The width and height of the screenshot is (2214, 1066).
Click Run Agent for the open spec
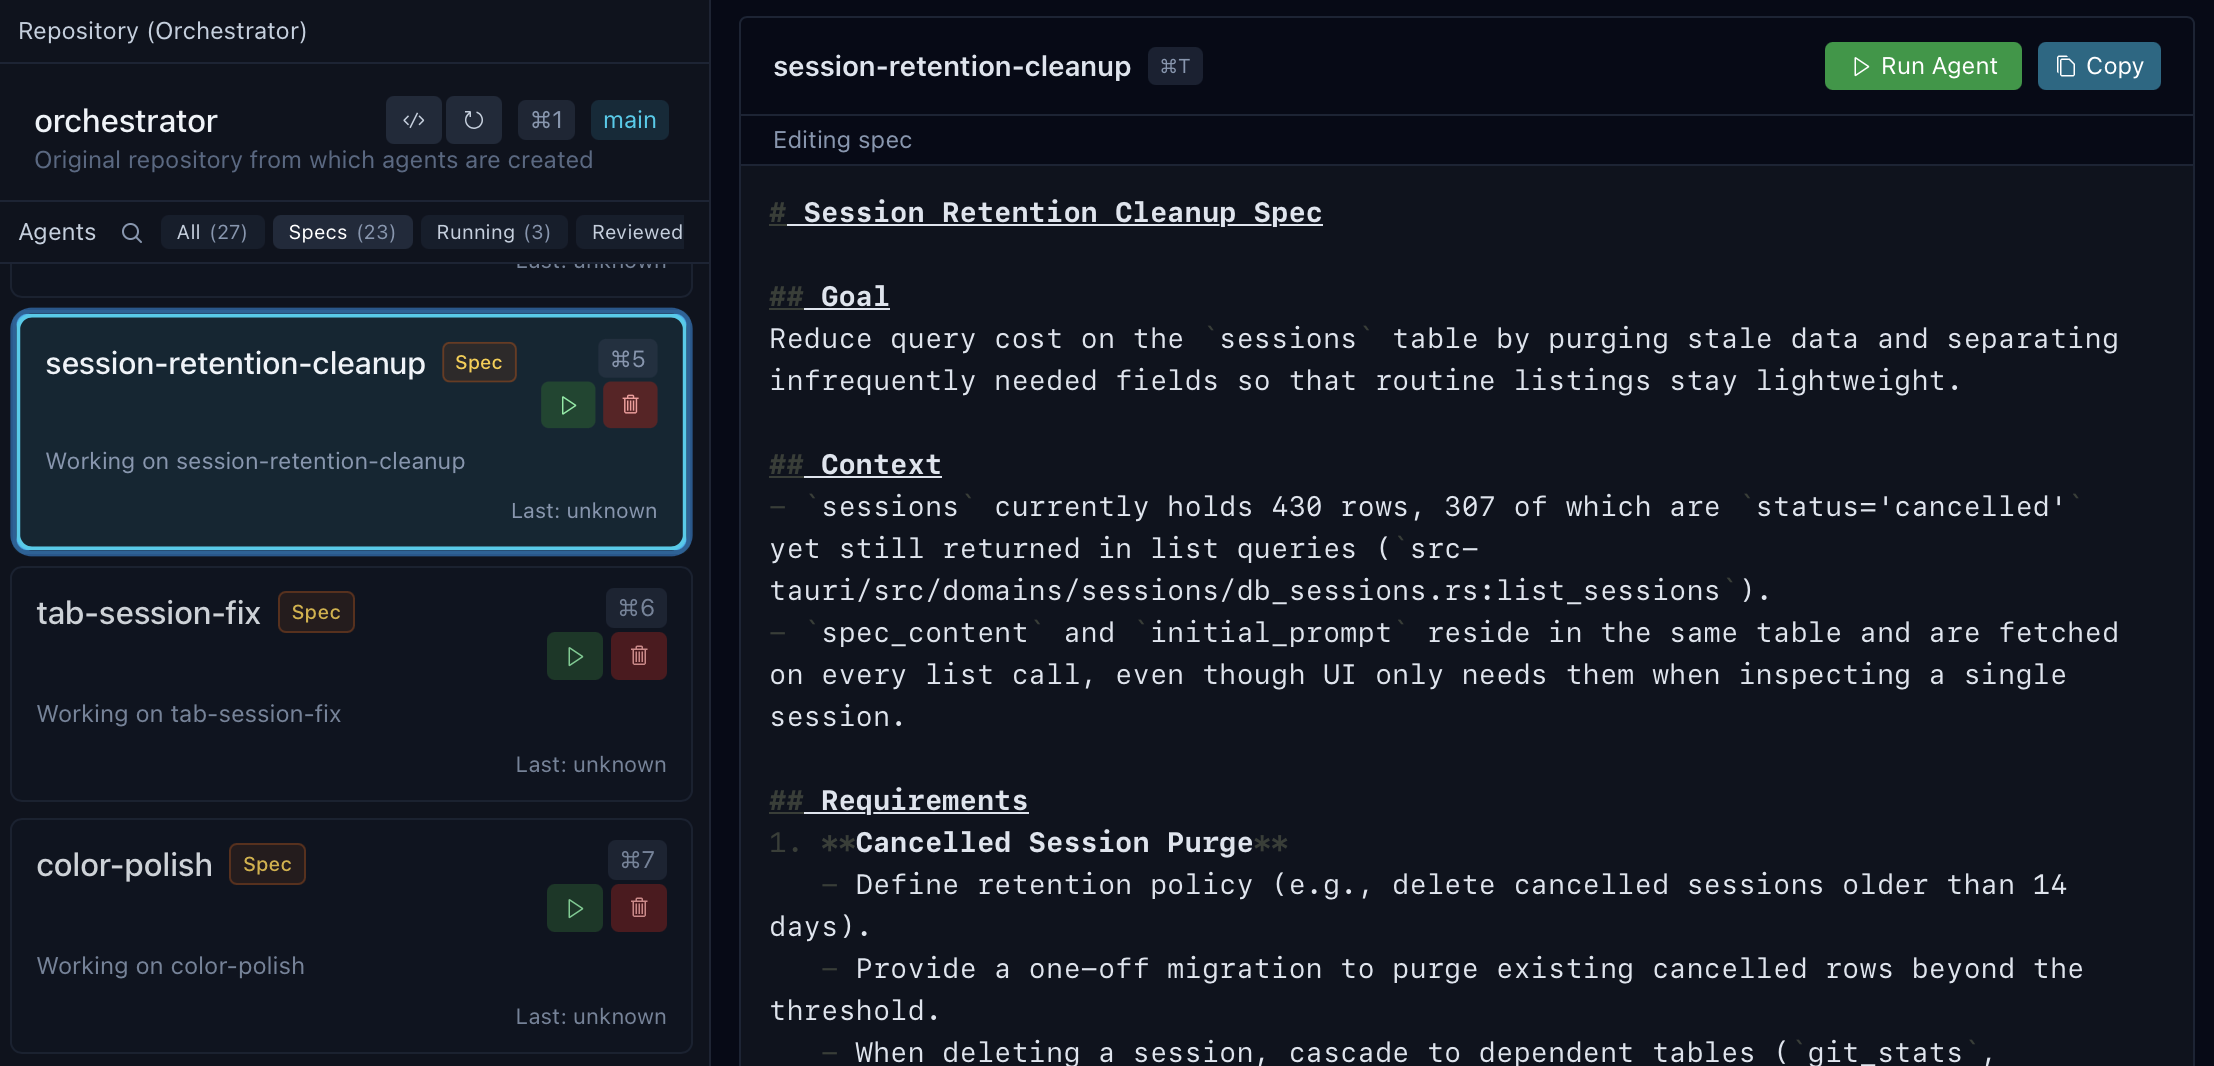pyautogui.click(x=1922, y=66)
